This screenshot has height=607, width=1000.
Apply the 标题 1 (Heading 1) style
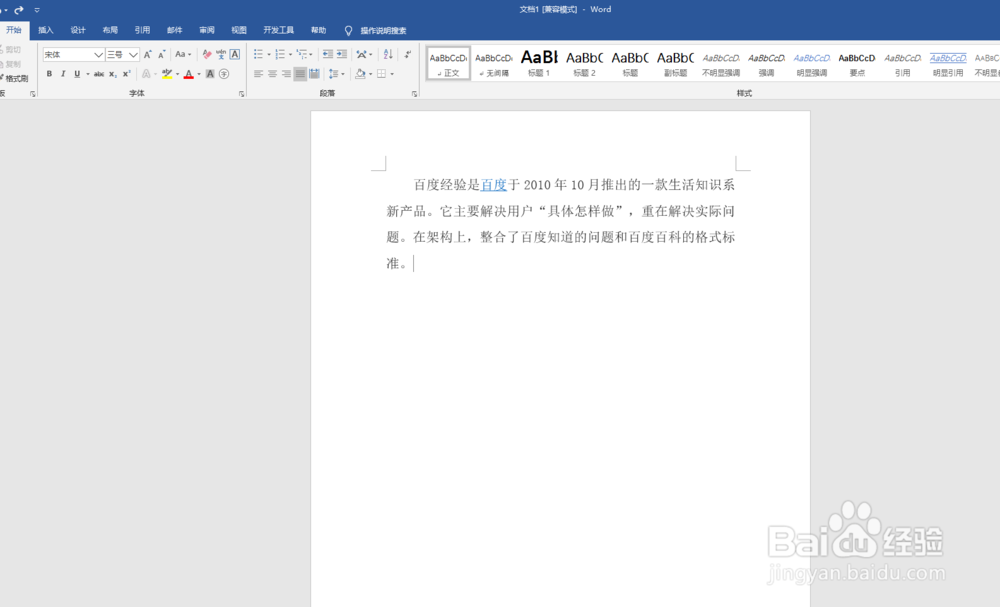[539, 63]
